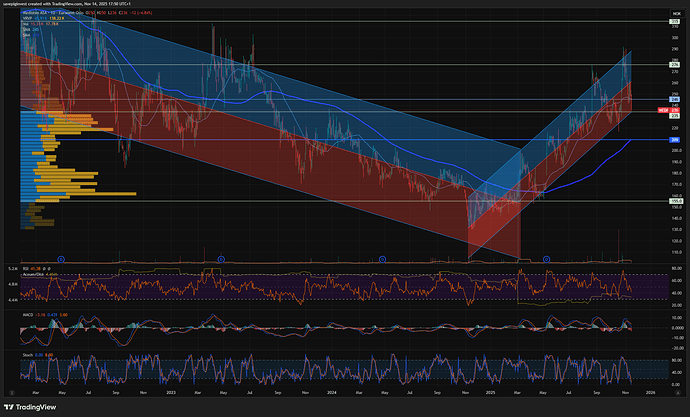
Task: Click the red MEDI price tag on price axis
Action: 661,109
